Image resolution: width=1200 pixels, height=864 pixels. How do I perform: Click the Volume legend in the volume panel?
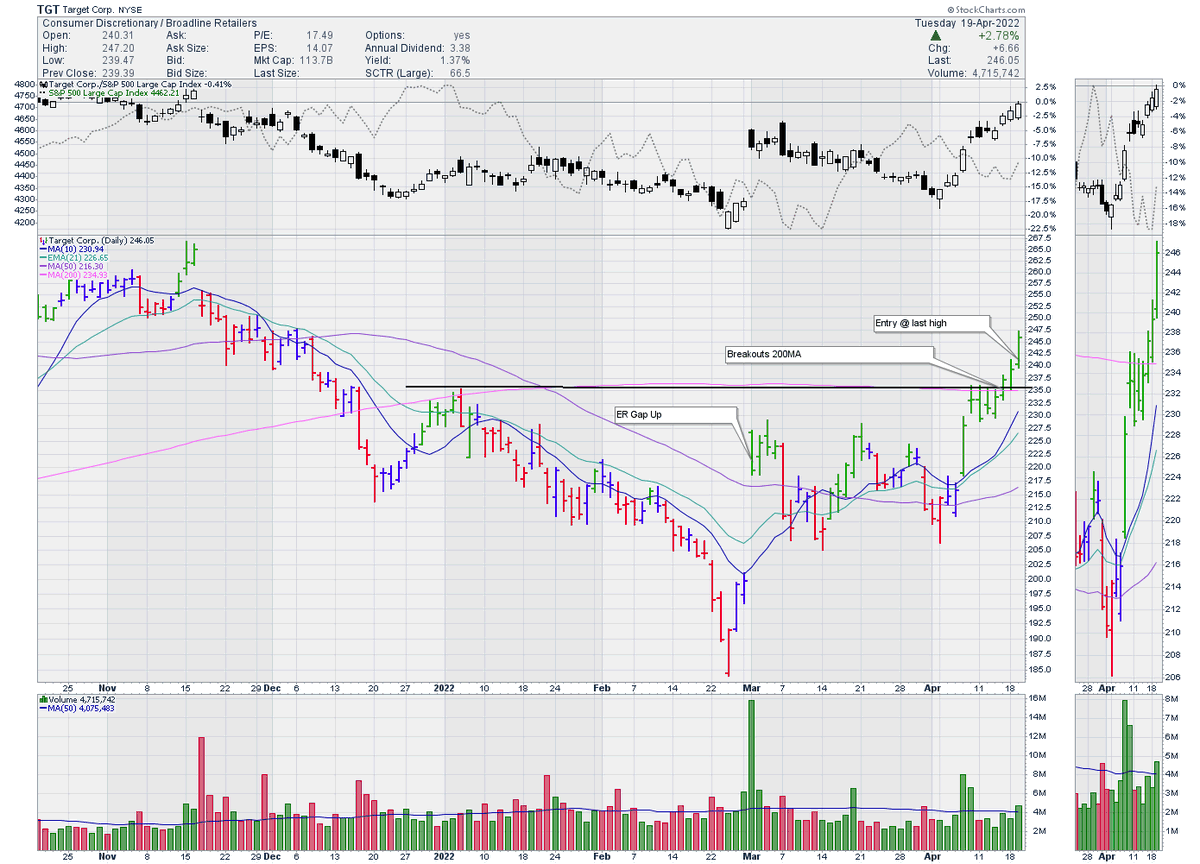(79, 699)
